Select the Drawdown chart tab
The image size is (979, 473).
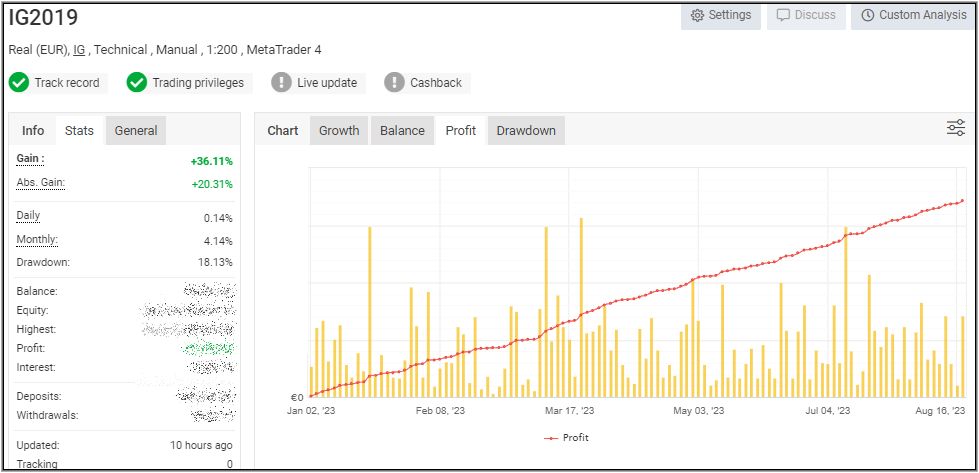click(x=526, y=130)
